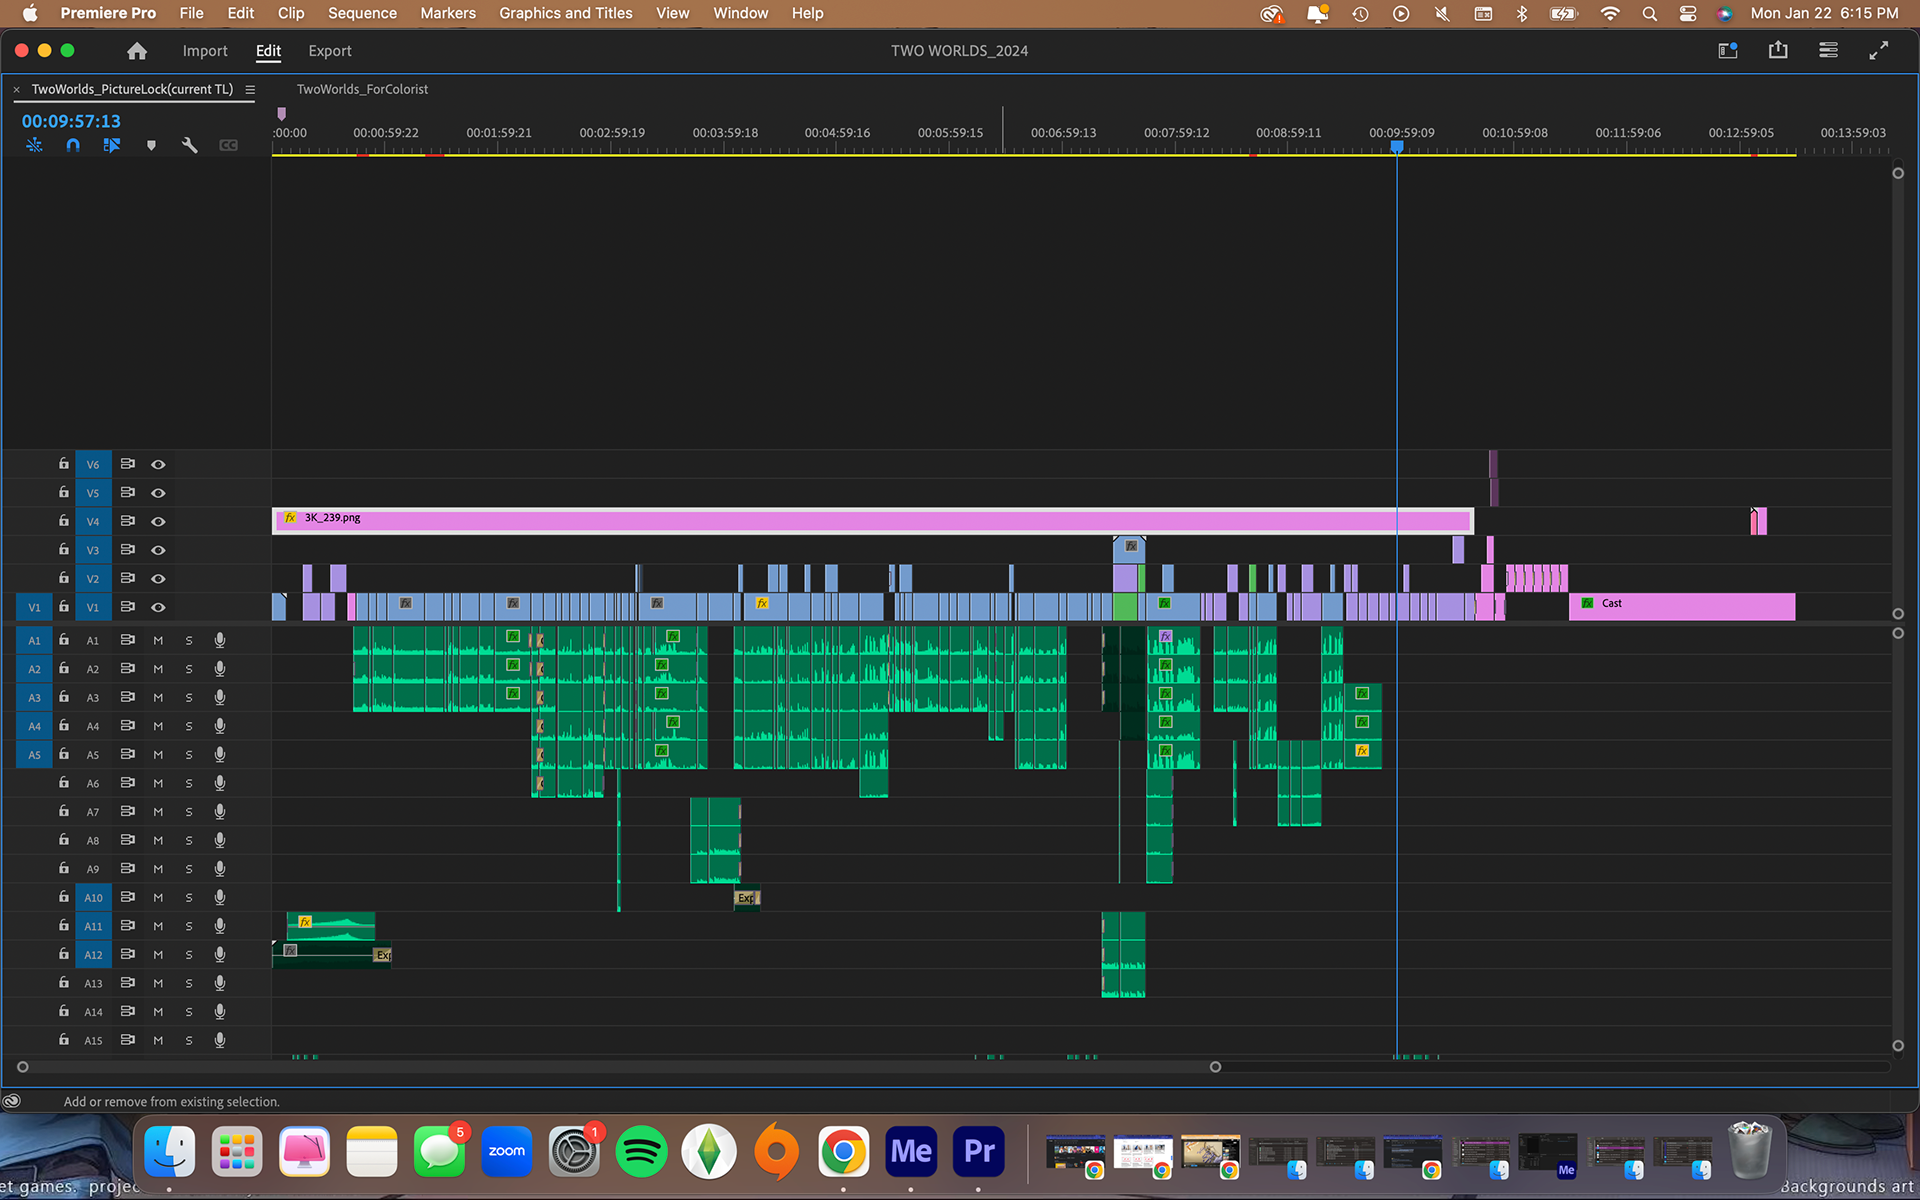Open Spotify from the Dock

[641, 1152]
